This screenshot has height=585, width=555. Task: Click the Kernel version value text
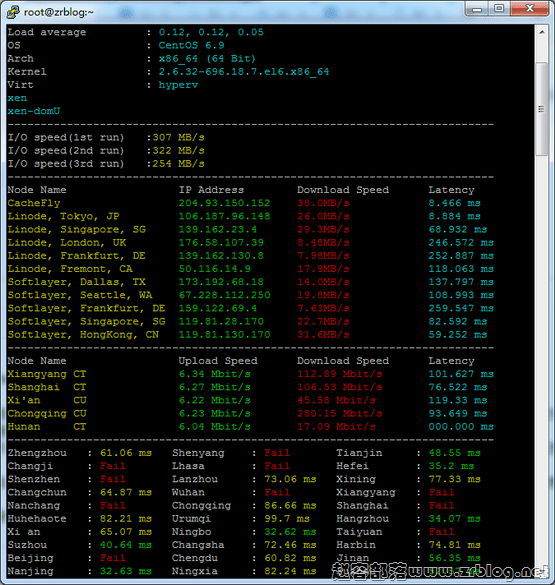[x=244, y=72]
